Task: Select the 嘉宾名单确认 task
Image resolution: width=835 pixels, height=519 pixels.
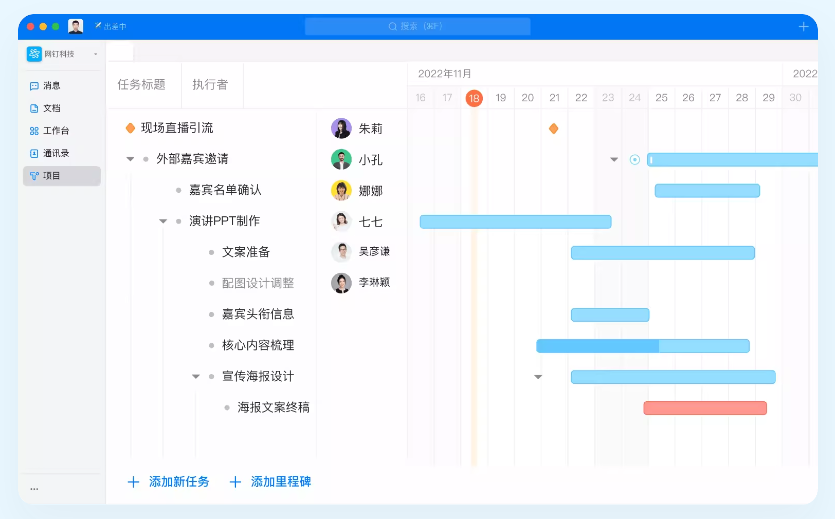Action: click(x=225, y=190)
